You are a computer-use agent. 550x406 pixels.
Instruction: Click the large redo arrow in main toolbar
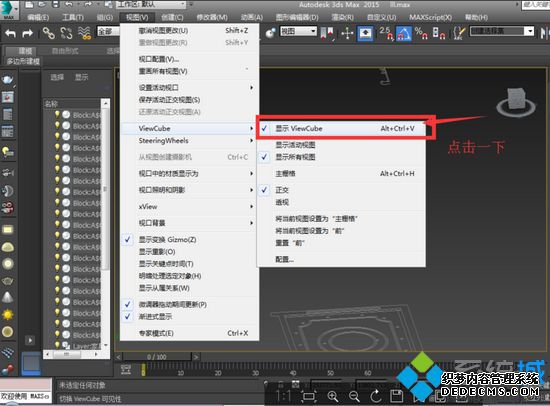(28, 33)
